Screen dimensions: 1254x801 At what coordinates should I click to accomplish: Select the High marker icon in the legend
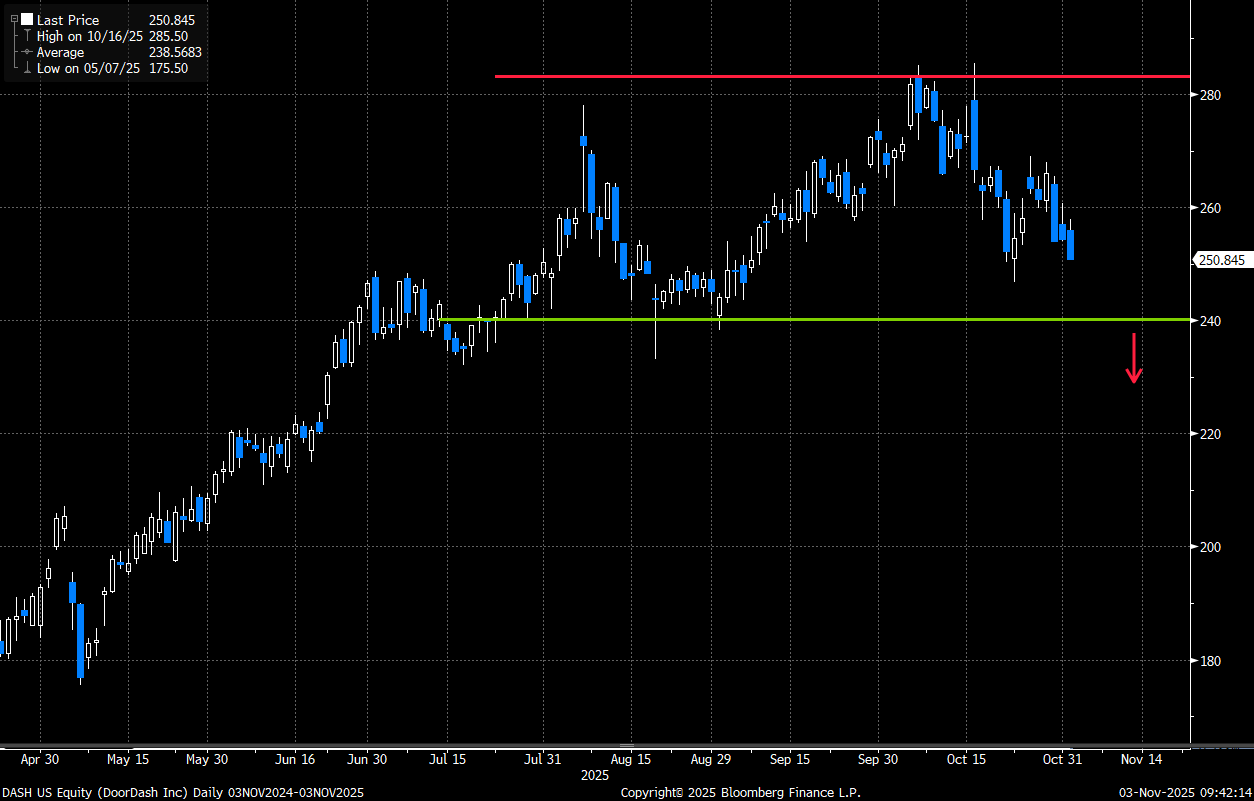[27, 36]
